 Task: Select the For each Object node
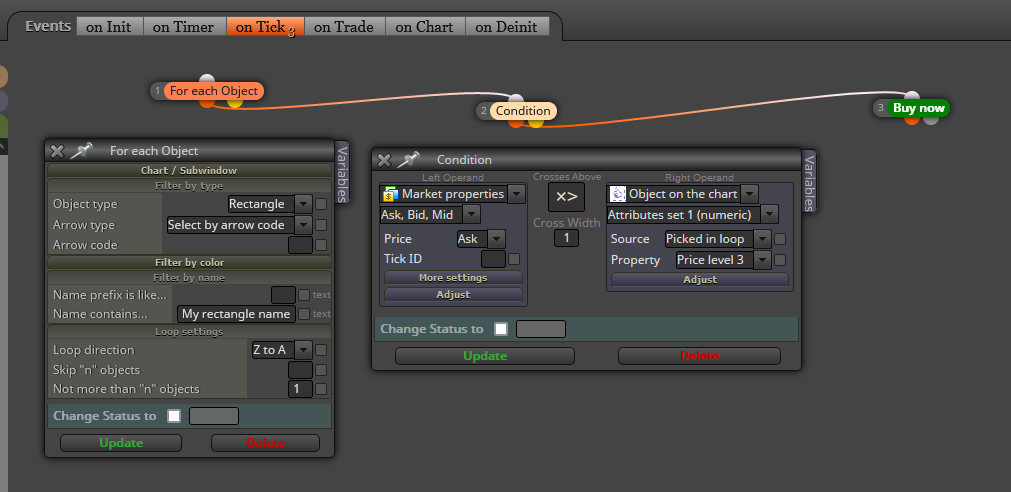point(214,91)
